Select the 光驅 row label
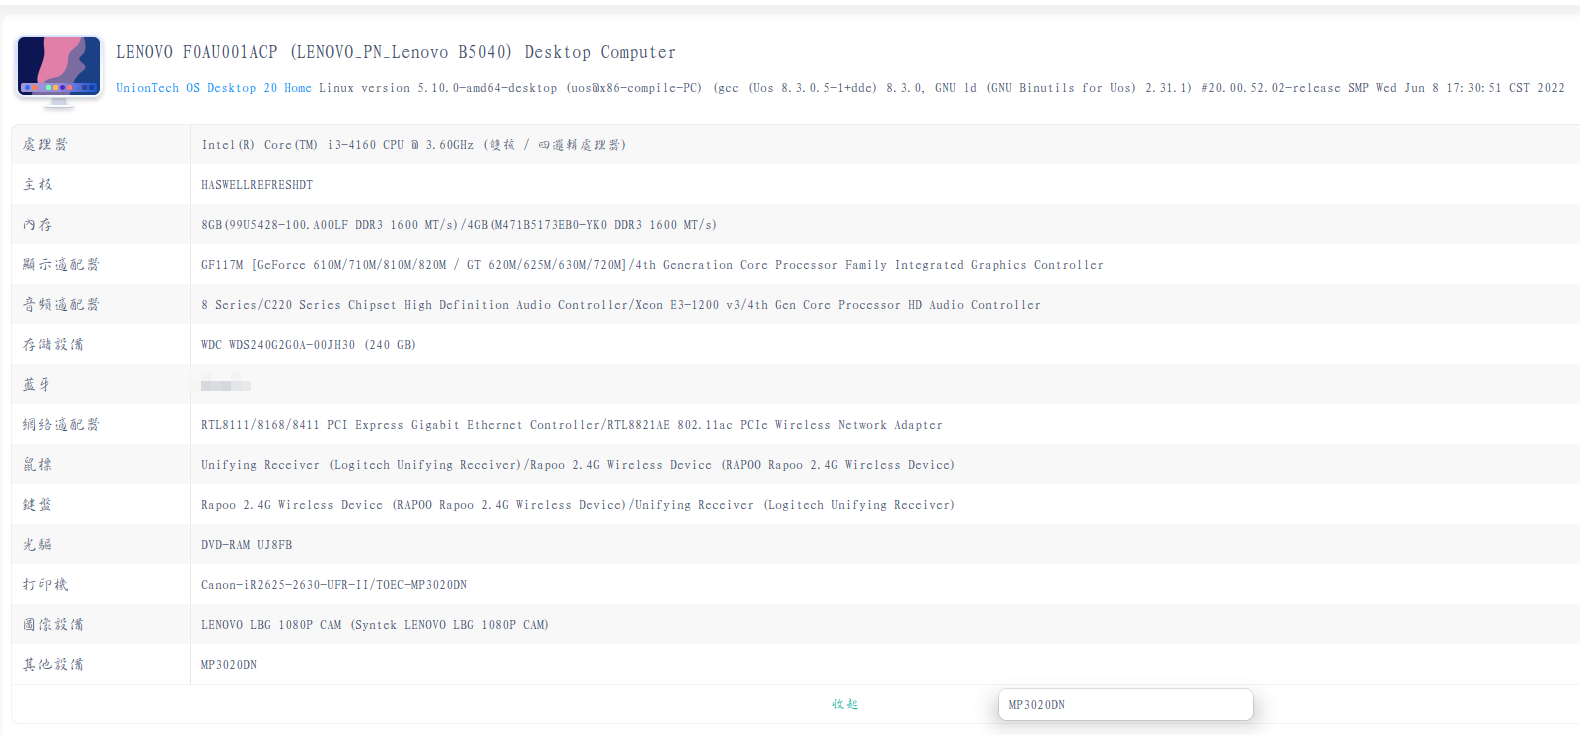The width and height of the screenshot is (1580, 735). pos(38,544)
